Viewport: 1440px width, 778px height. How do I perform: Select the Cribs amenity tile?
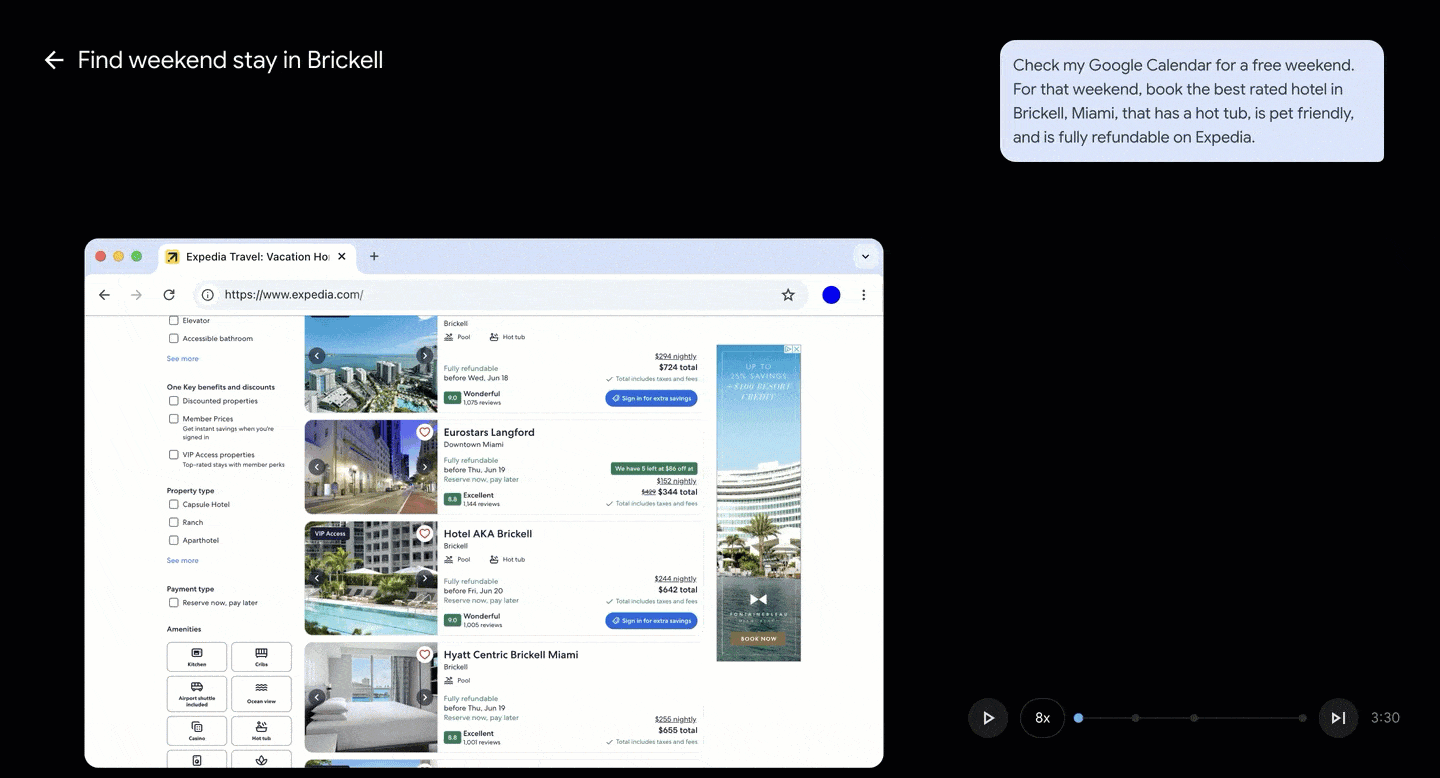[x=261, y=657]
